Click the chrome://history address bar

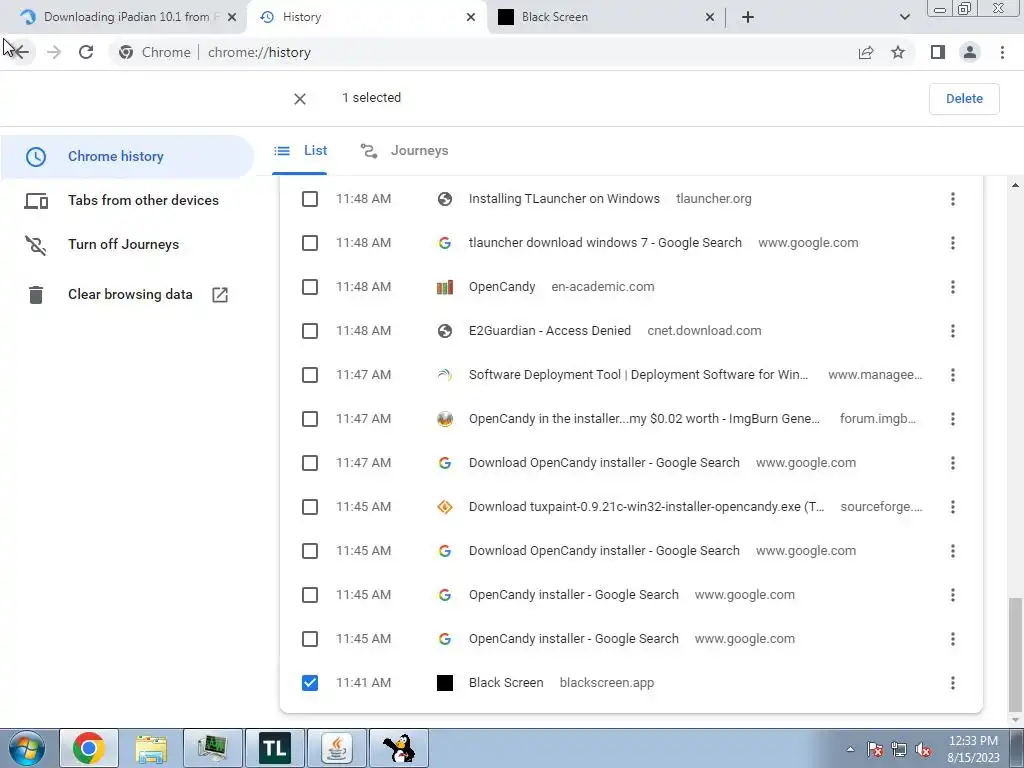click(480, 52)
